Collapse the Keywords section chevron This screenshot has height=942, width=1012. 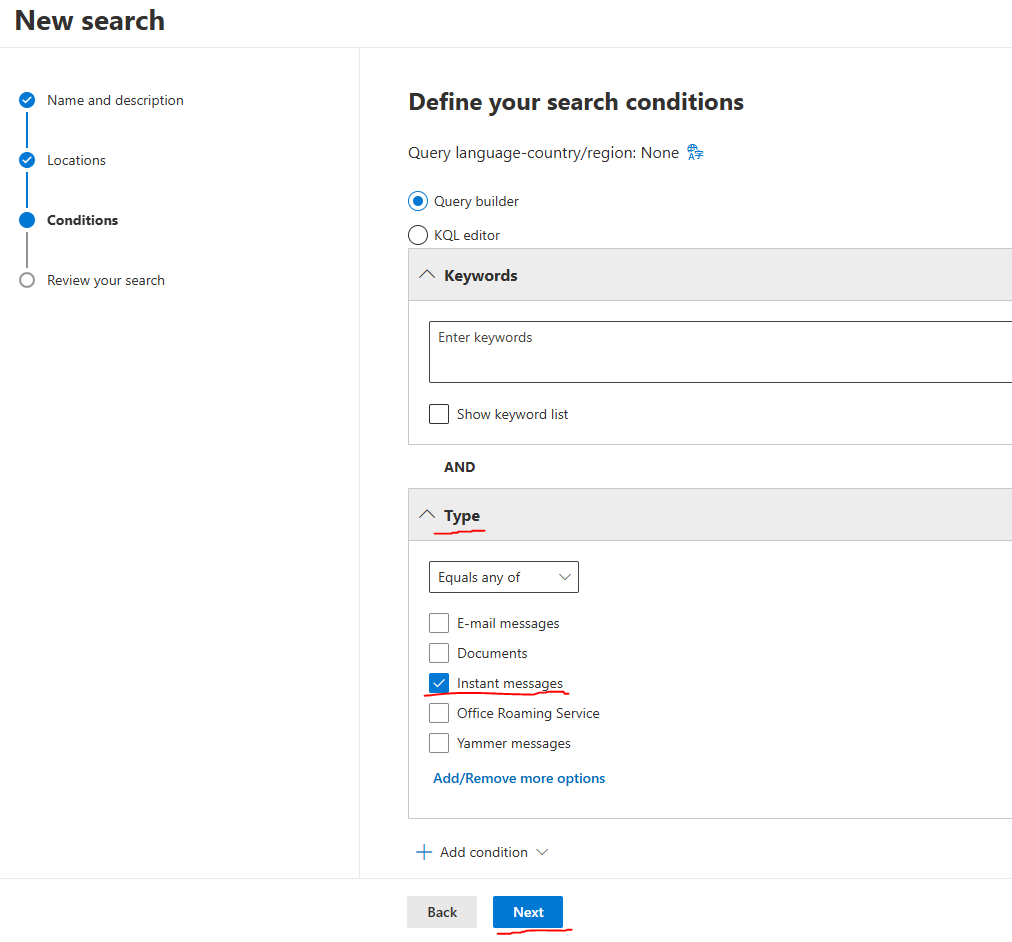click(x=427, y=275)
